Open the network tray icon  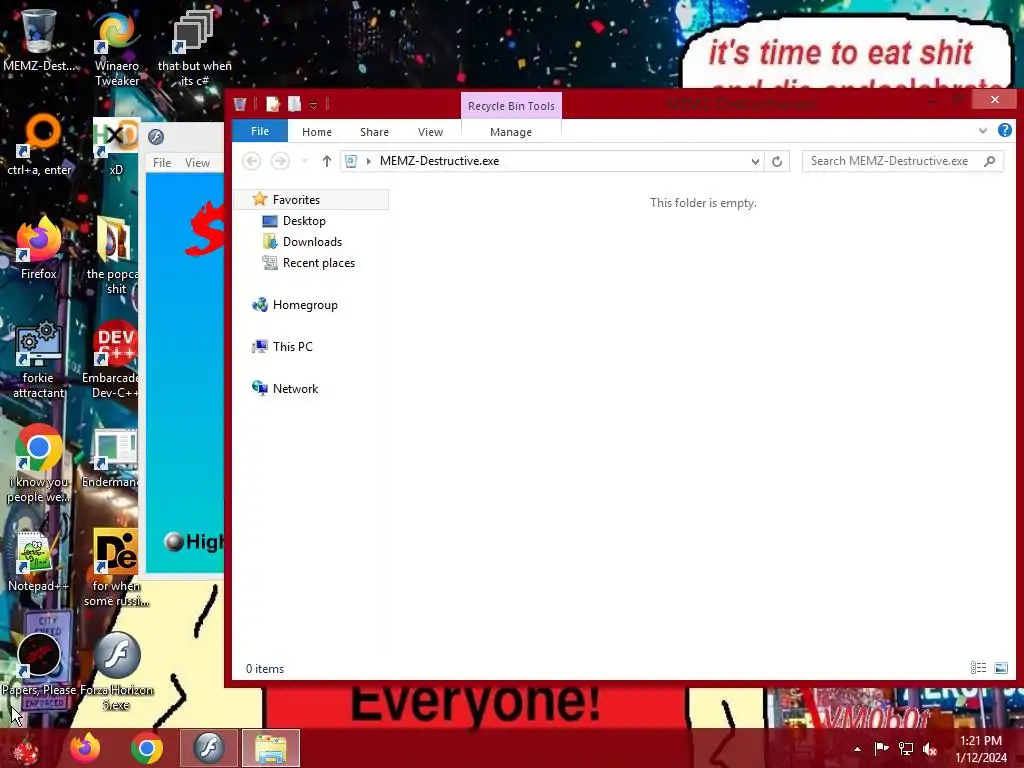(x=906, y=749)
